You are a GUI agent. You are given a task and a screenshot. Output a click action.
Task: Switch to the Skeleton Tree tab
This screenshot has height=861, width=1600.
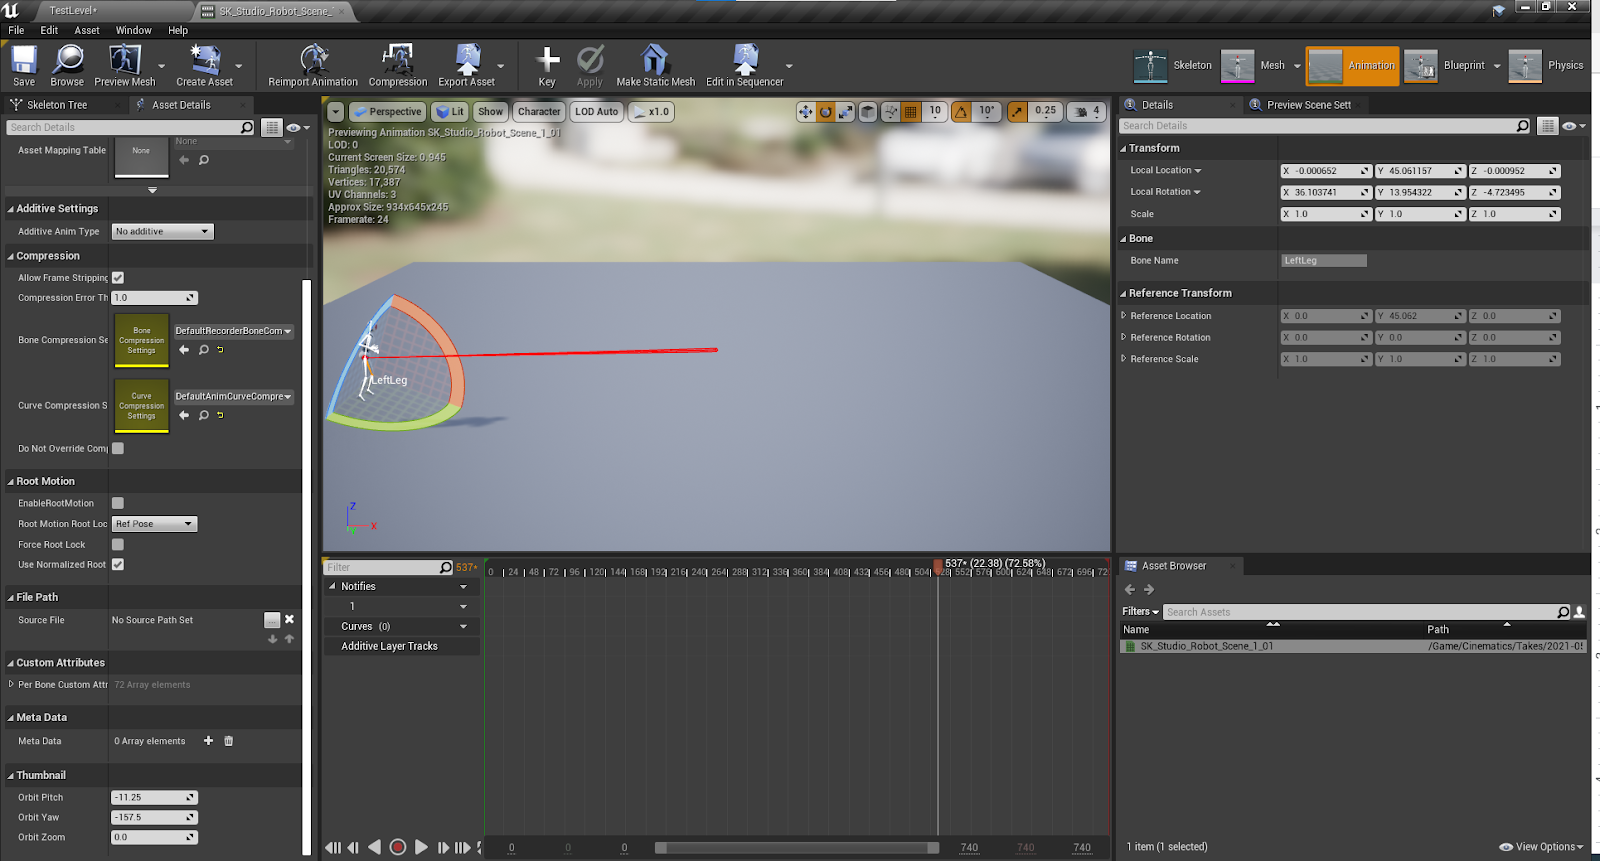pyautogui.click(x=57, y=105)
